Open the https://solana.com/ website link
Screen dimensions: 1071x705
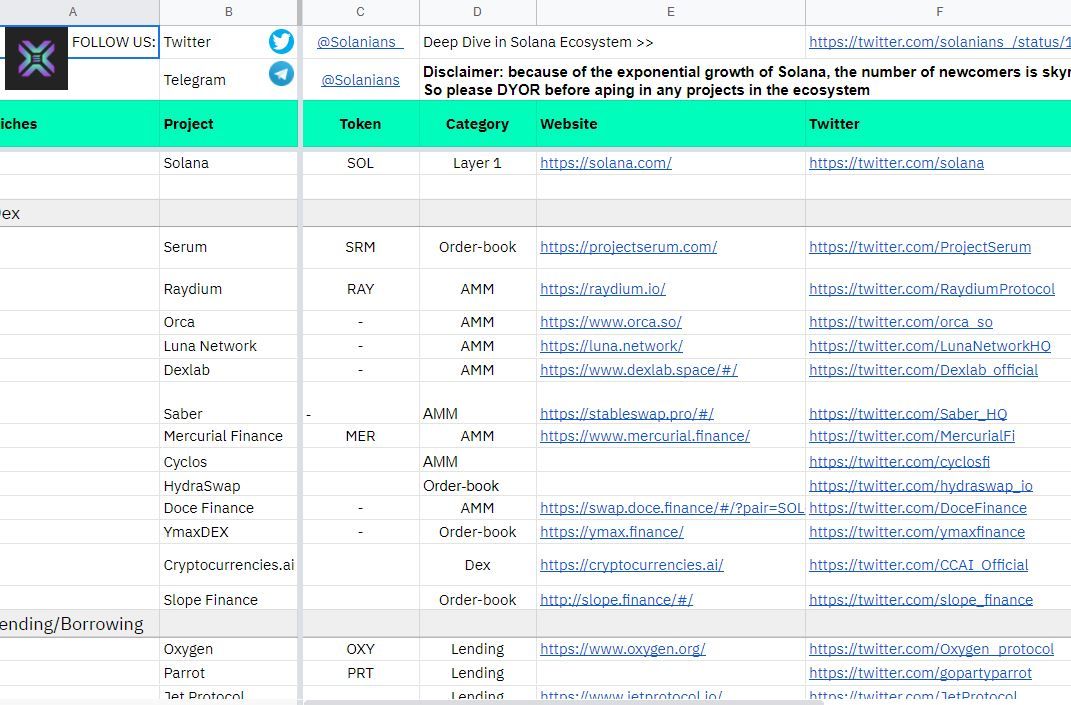coord(605,163)
